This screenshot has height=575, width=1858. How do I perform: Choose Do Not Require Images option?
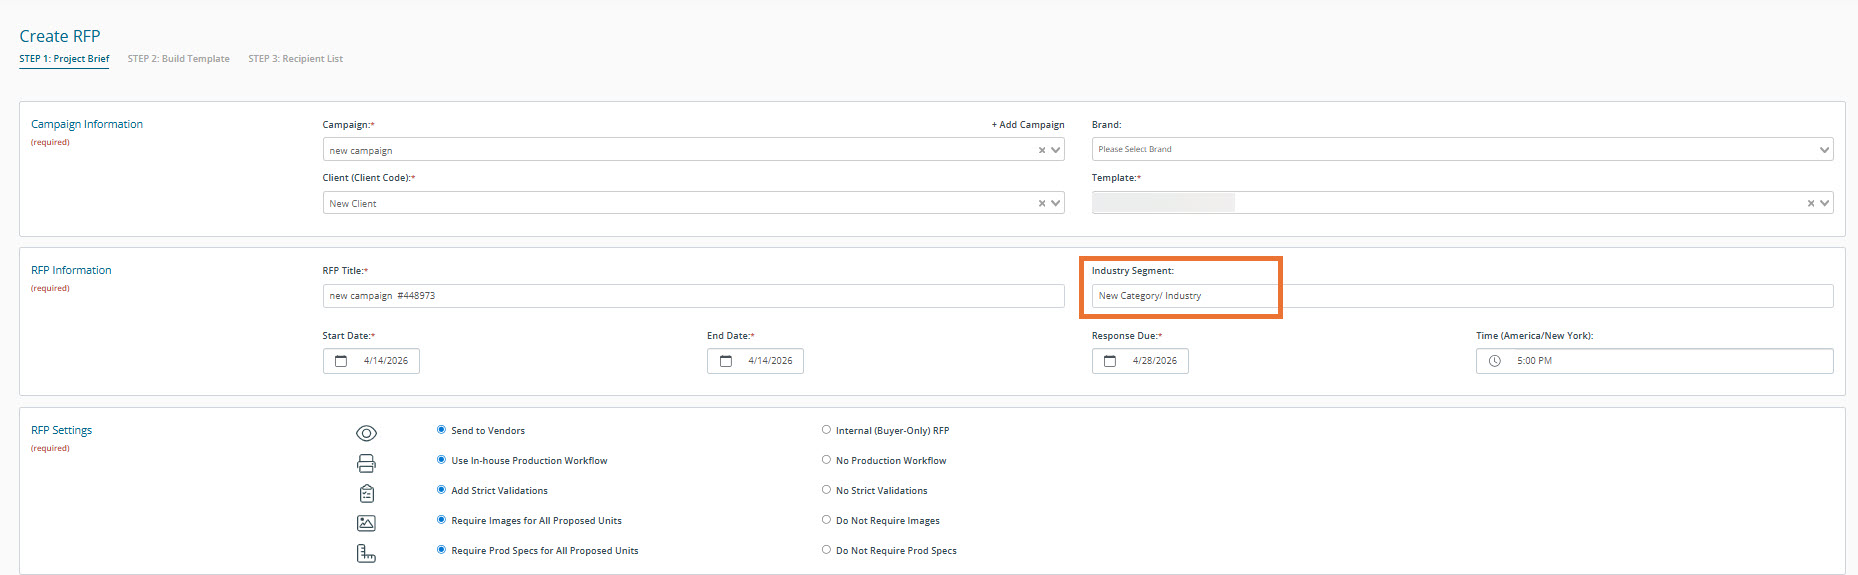click(826, 520)
